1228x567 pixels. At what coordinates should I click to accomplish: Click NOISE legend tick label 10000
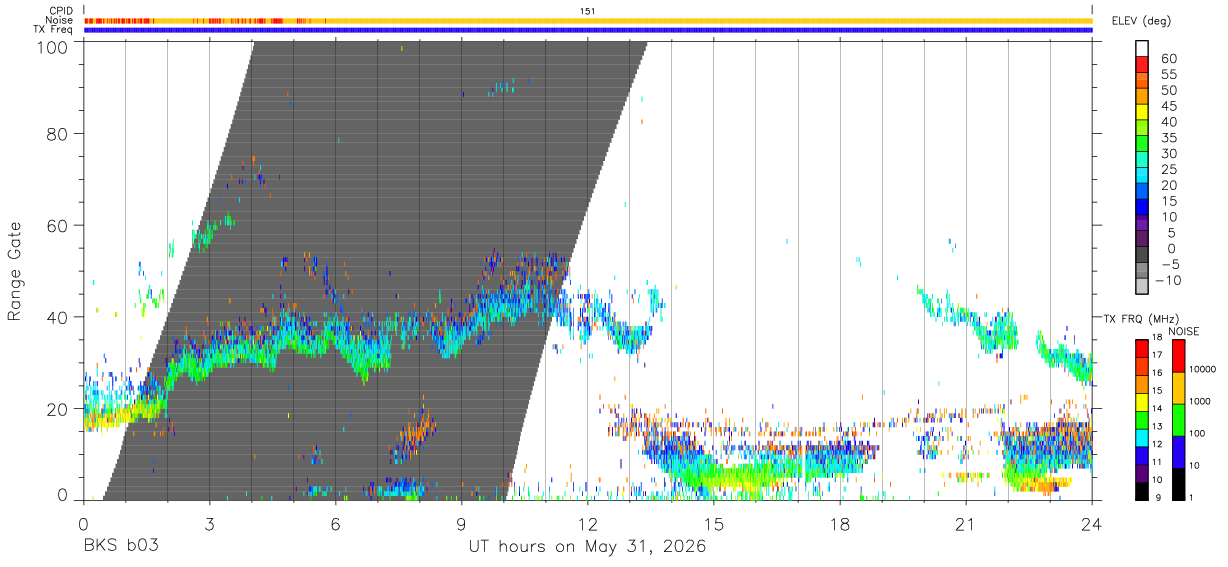click(x=1201, y=369)
